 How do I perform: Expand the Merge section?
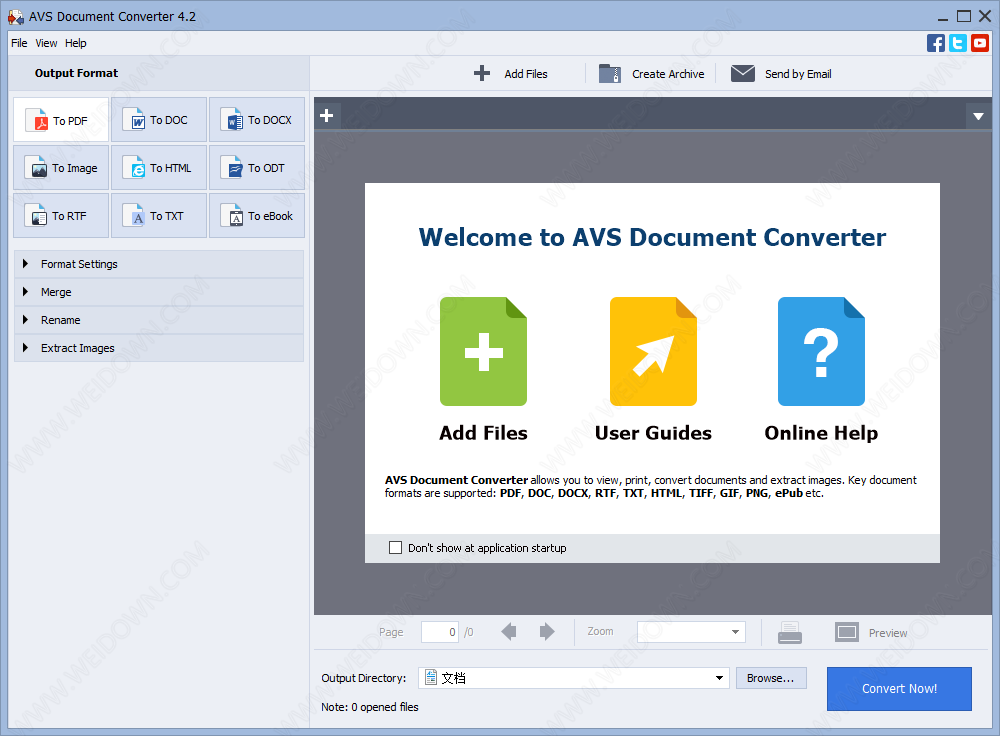click(159, 292)
